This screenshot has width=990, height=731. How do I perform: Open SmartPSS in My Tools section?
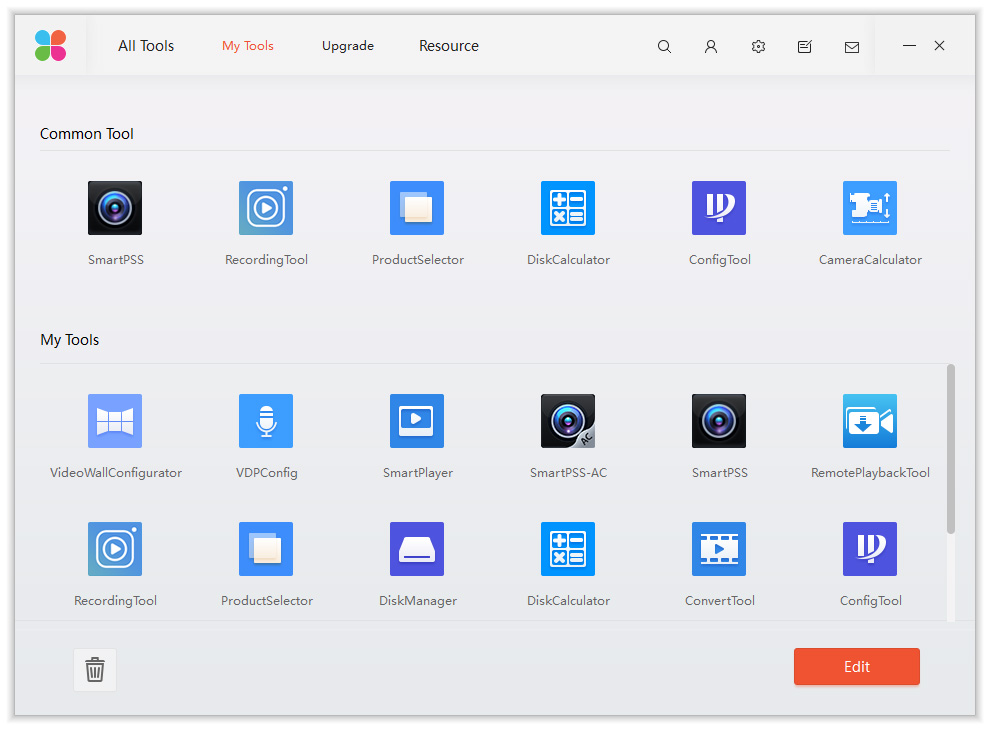tap(719, 421)
